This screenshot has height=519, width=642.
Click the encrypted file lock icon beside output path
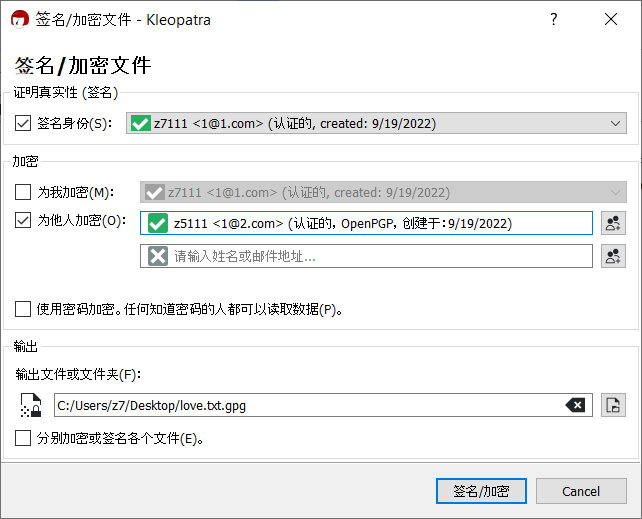click(31, 405)
